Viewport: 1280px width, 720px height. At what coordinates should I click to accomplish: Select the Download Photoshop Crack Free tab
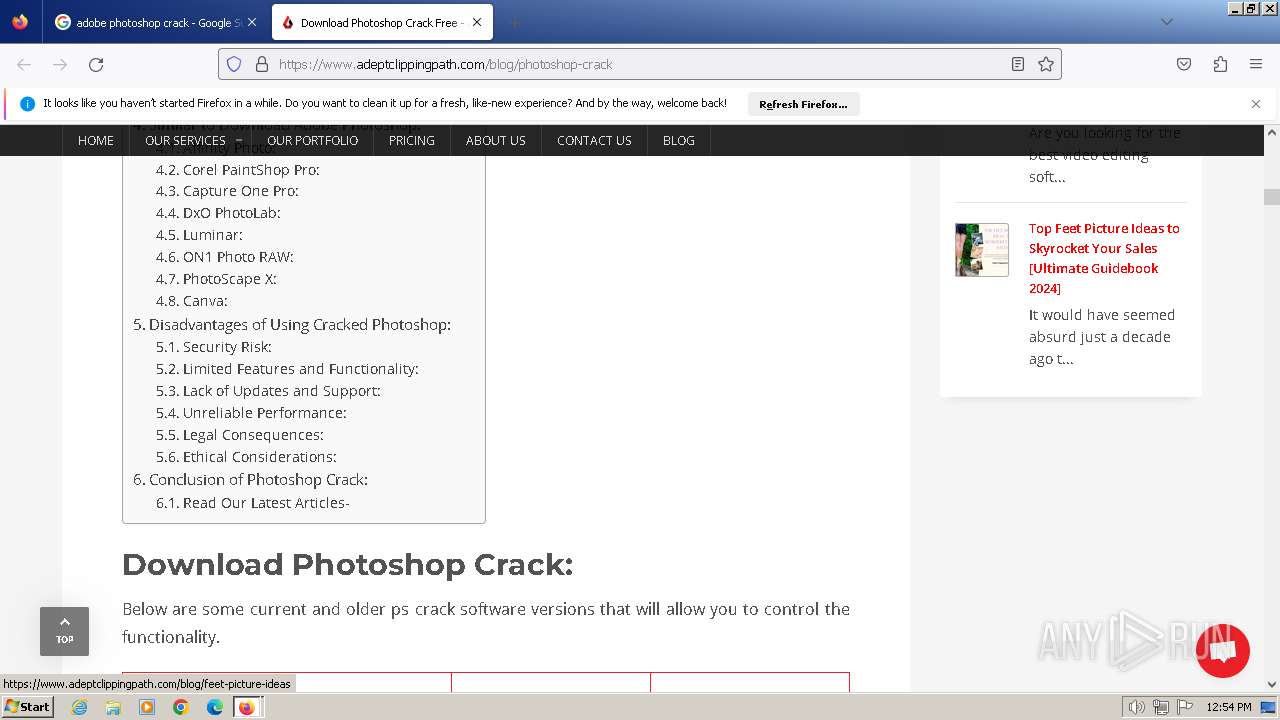coord(380,22)
